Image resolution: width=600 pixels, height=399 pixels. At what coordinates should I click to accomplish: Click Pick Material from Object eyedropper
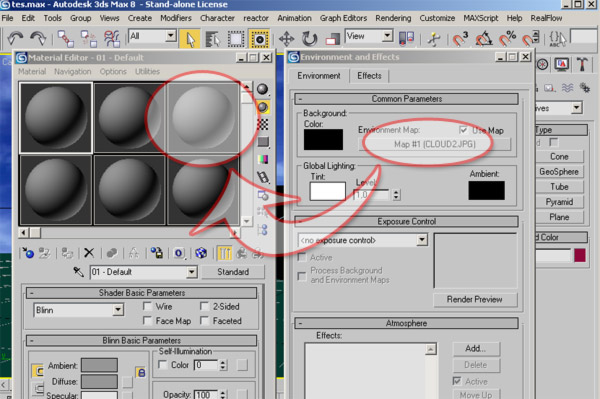[78, 272]
